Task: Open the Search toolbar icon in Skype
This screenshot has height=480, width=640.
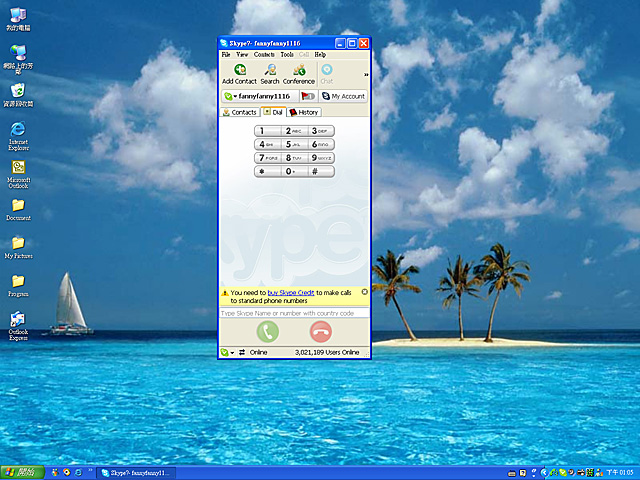Action: click(x=270, y=74)
